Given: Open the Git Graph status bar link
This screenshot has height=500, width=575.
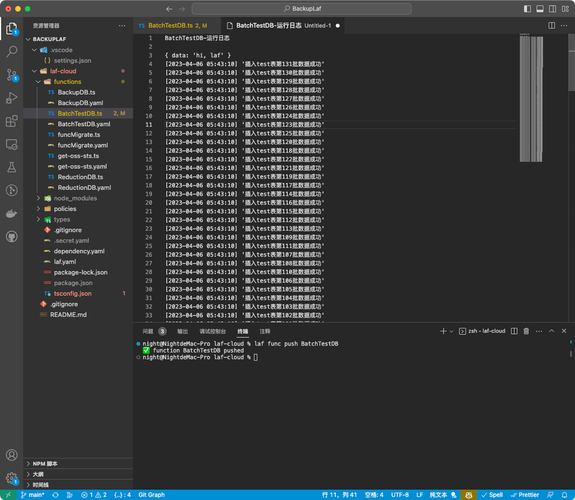Looking at the screenshot, I should (x=151, y=495).
